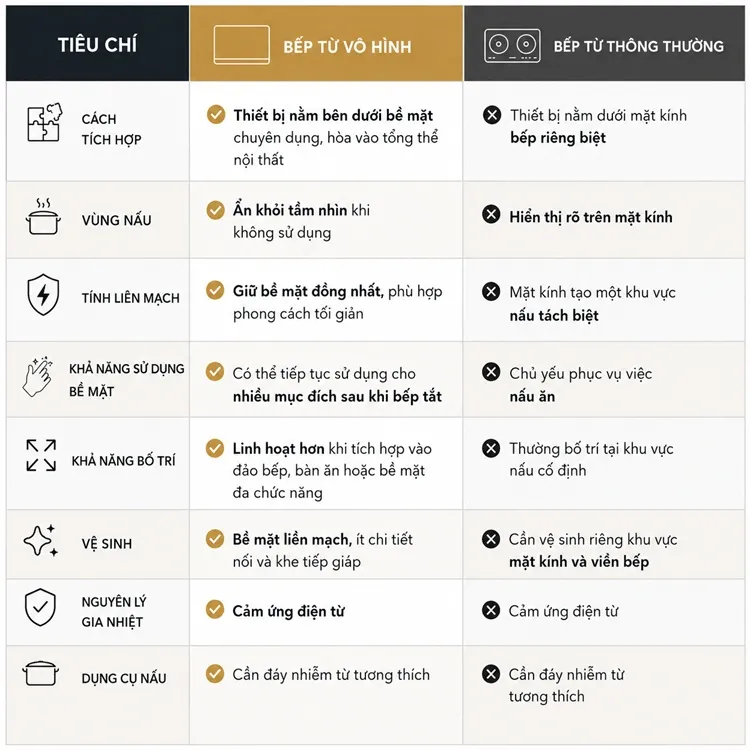Screen dimensions: 750x750
Task: Select the sparkle stars icon beside Vệ sinh
Action: pos(41,540)
